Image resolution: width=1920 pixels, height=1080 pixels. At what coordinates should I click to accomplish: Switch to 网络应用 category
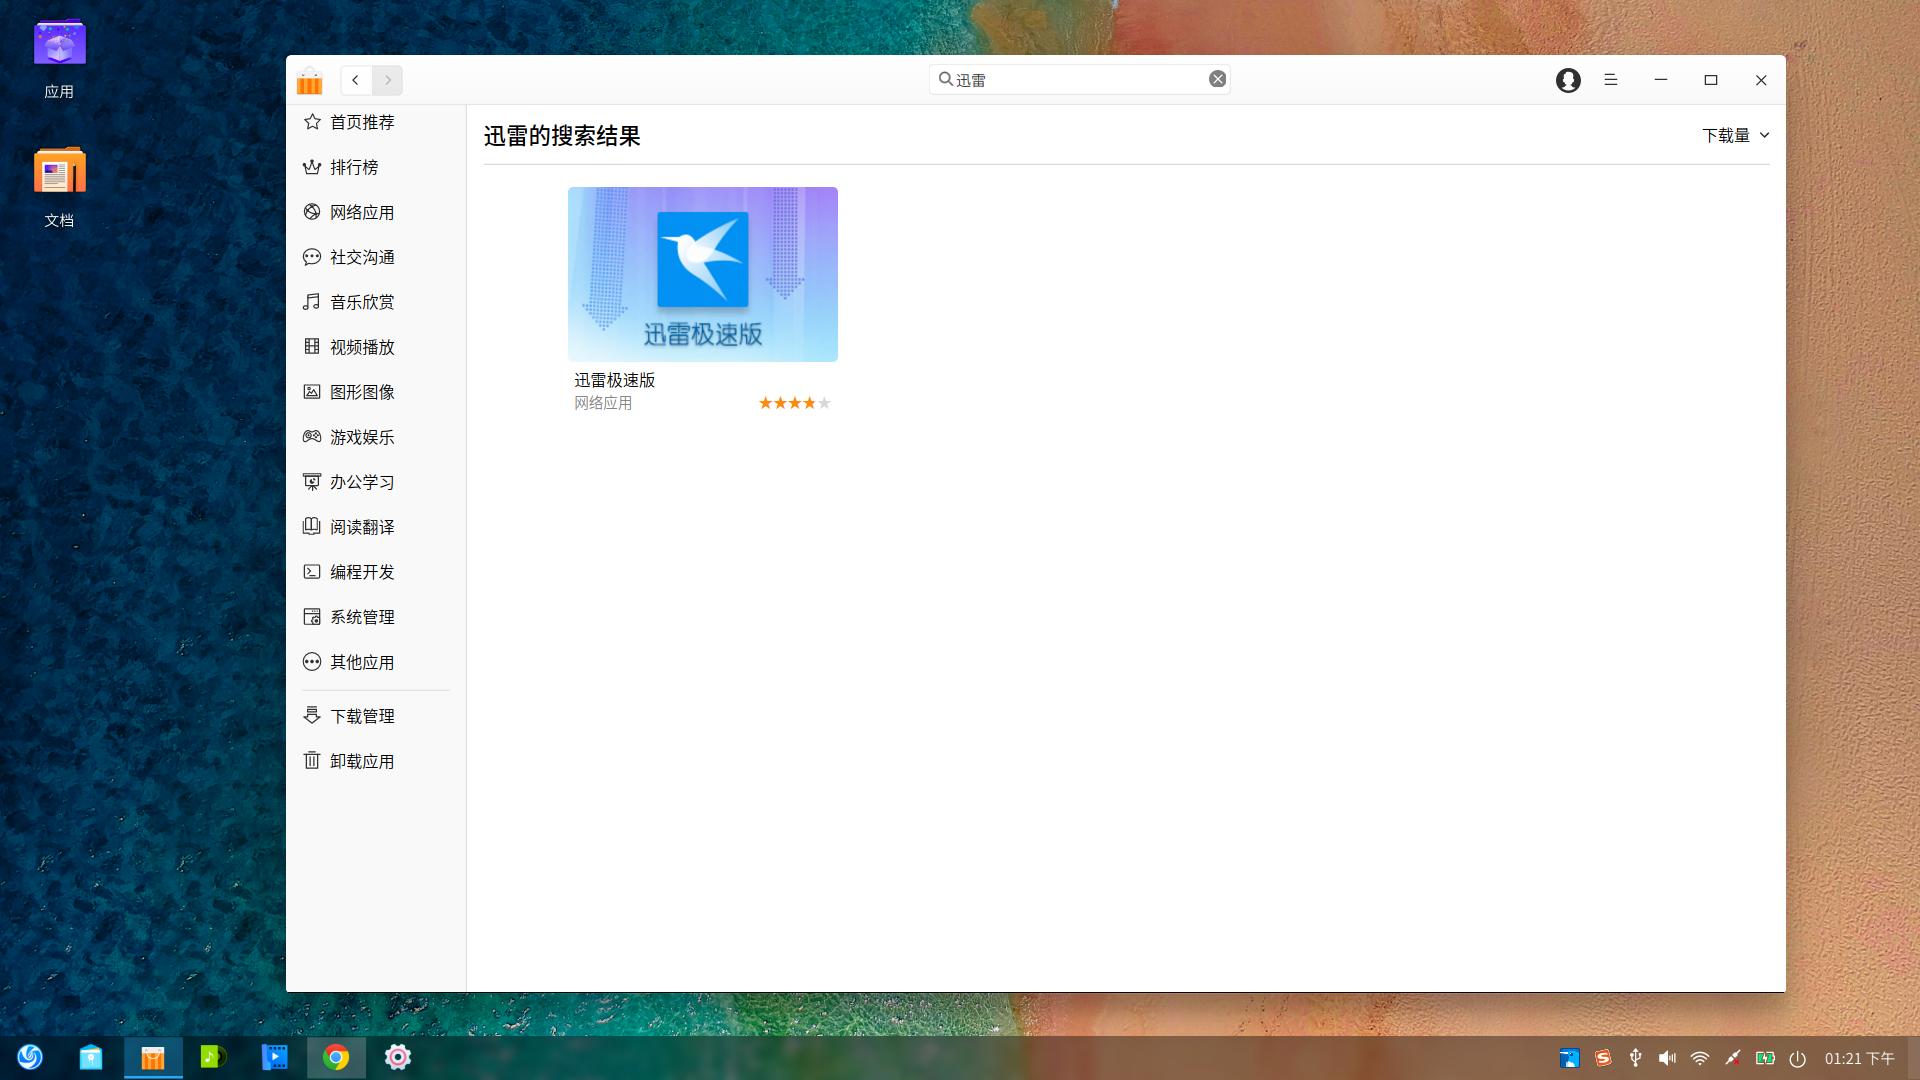click(361, 212)
